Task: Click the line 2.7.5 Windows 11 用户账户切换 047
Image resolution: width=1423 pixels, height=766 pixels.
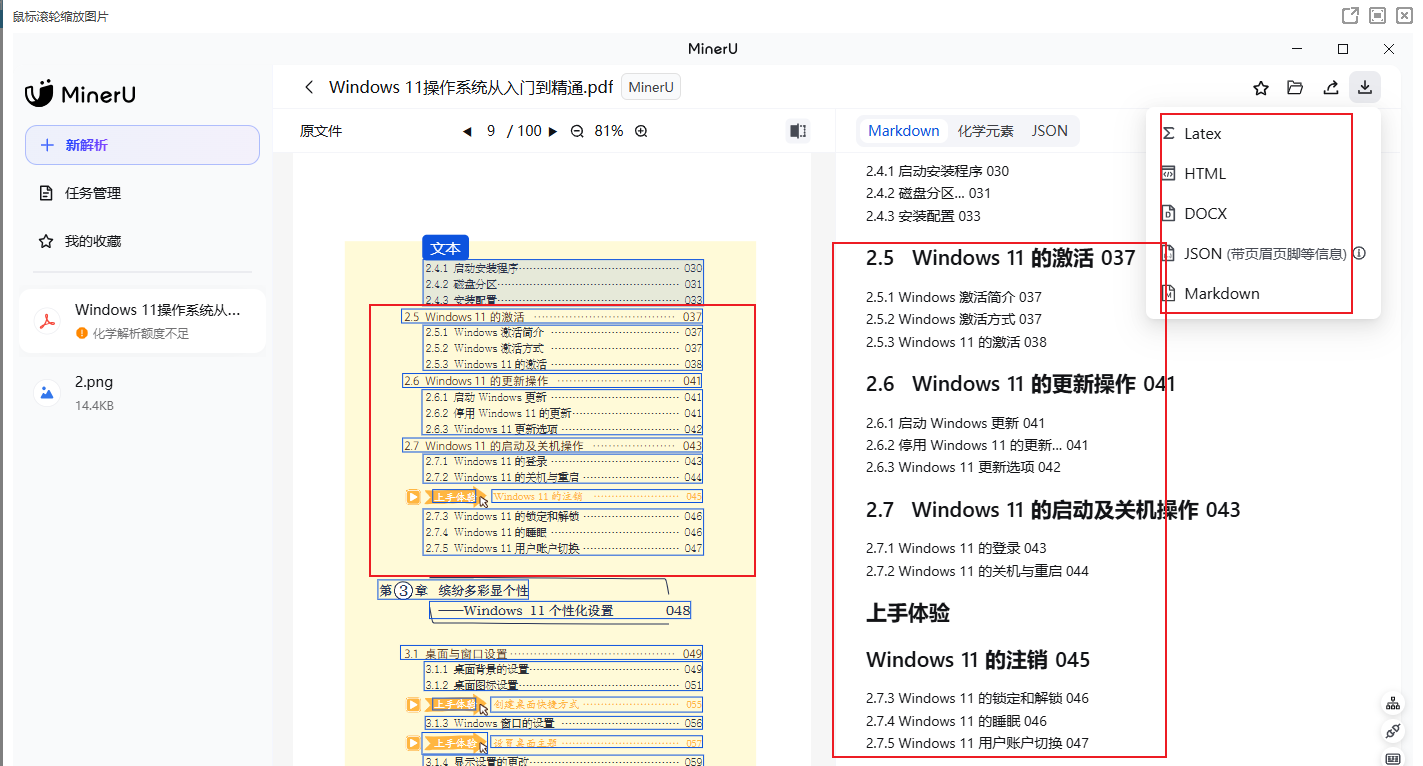Action: point(977,743)
